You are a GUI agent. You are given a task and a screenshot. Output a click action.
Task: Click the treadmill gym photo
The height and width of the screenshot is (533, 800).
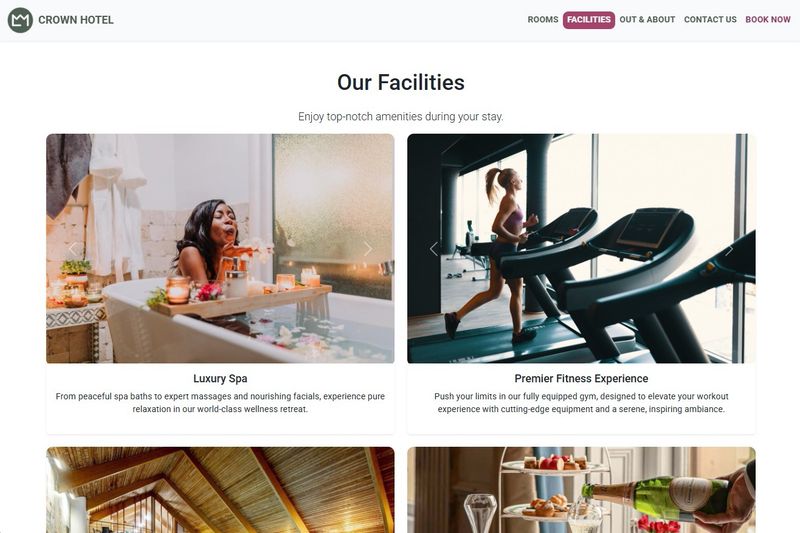(581, 248)
